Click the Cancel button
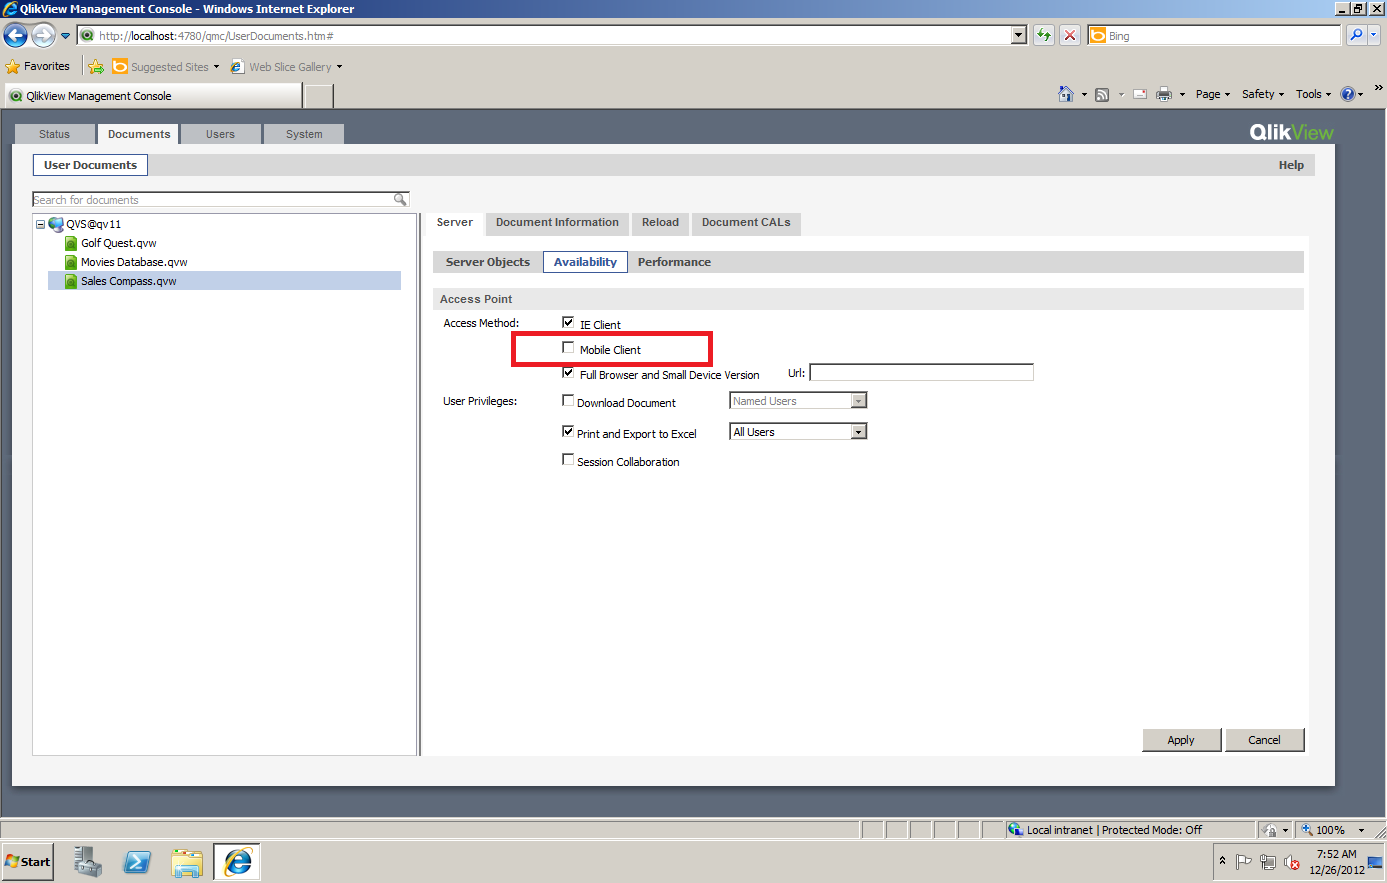The height and width of the screenshot is (883, 1387). [1264, 740]
